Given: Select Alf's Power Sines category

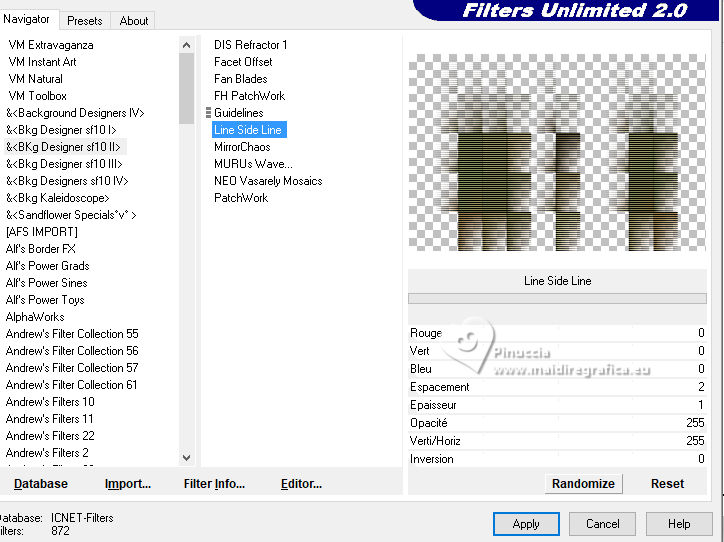Looking at the screenshot, I should (x=47, y=283).
